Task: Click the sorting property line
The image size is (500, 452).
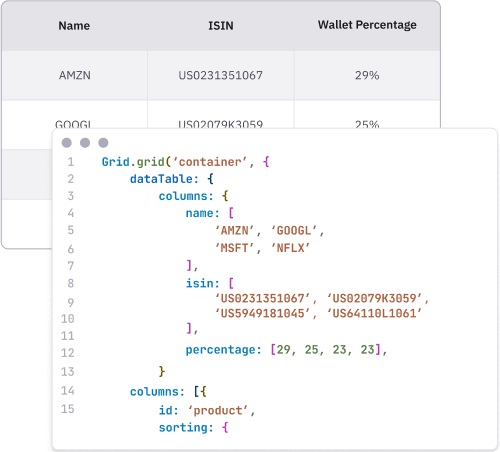Action: point(193,427)
